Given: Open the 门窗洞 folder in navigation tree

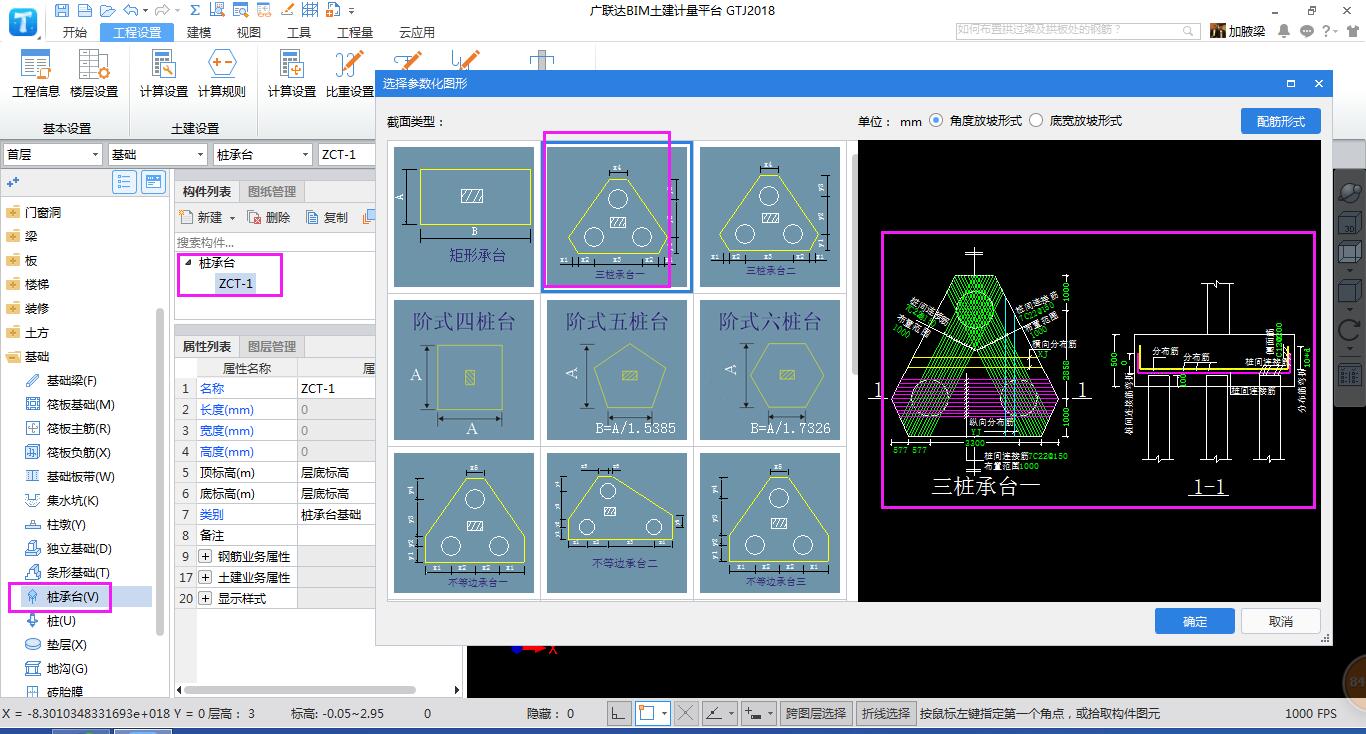Looking at the screenshot, I should click(x=35, y=213).
